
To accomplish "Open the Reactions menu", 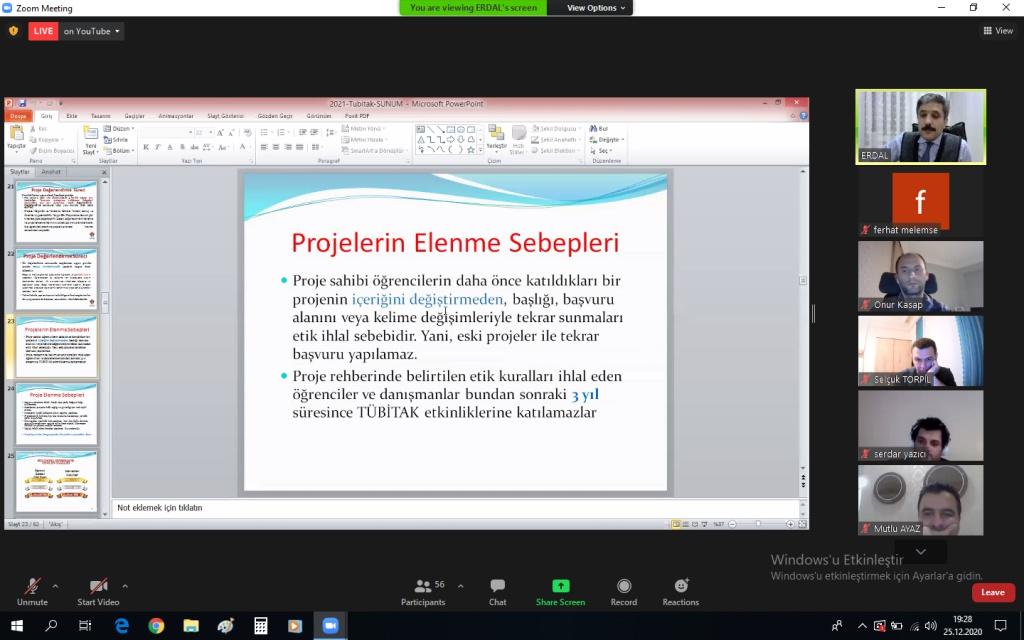I will coord(680,587).
